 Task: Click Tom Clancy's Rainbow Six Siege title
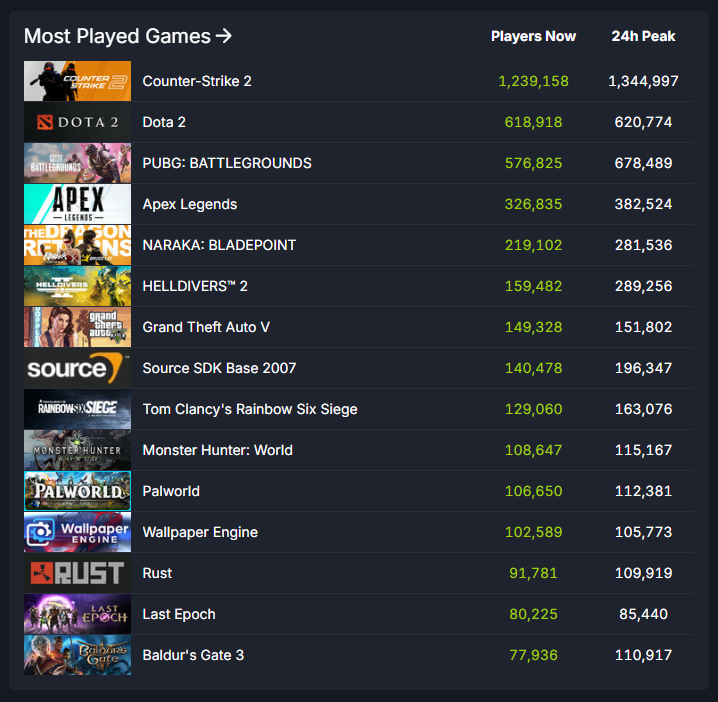(250, 409)
